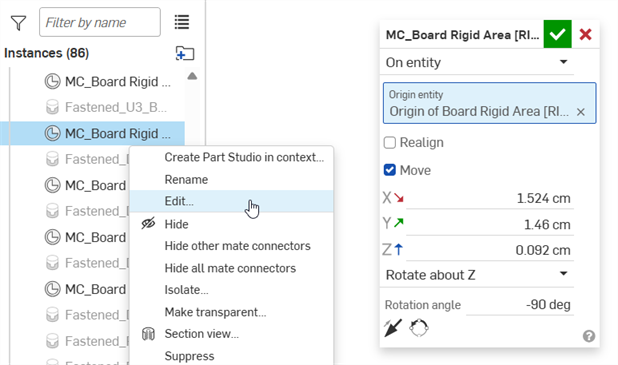
Task: Open the help question mark icon
Action: (x=589, y=336)
